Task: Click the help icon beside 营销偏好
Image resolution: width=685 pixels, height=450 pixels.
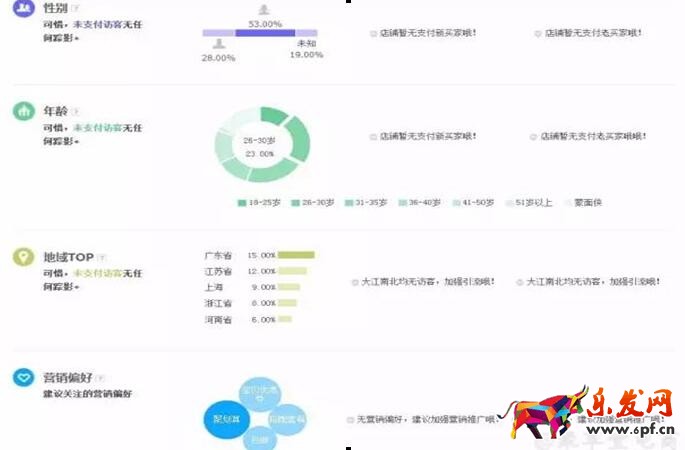Action: coord(101,379)
